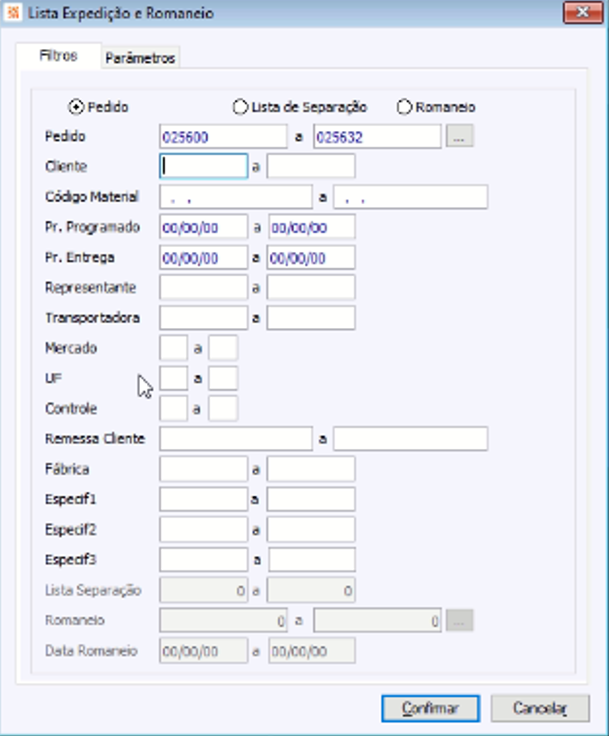Click the ending Pedido field with 025632
The height and width of the screenshot is (736, 609).
coord(377,137)
